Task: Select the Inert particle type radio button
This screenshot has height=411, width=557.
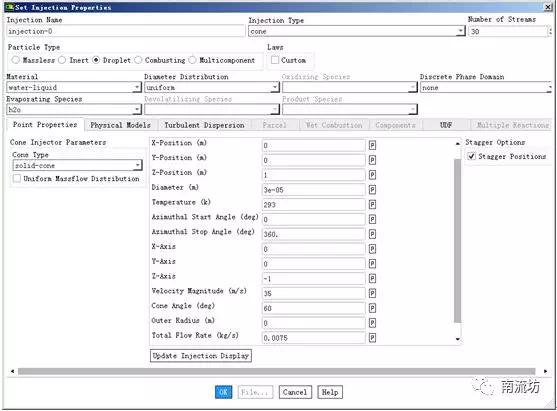Action: (62, 60)
